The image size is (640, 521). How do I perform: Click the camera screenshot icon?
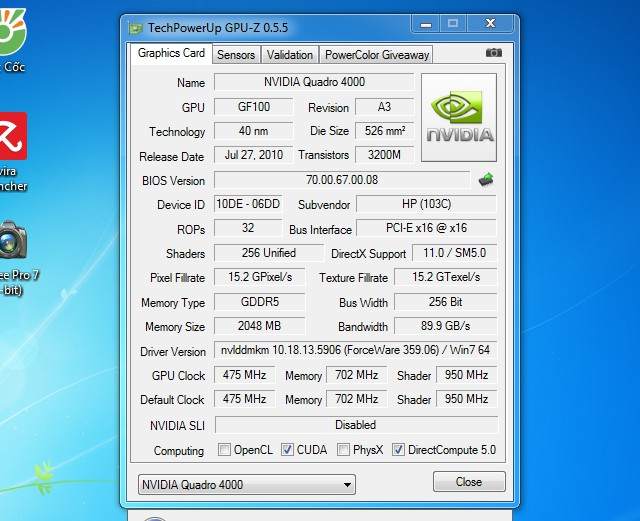point(493,53)
